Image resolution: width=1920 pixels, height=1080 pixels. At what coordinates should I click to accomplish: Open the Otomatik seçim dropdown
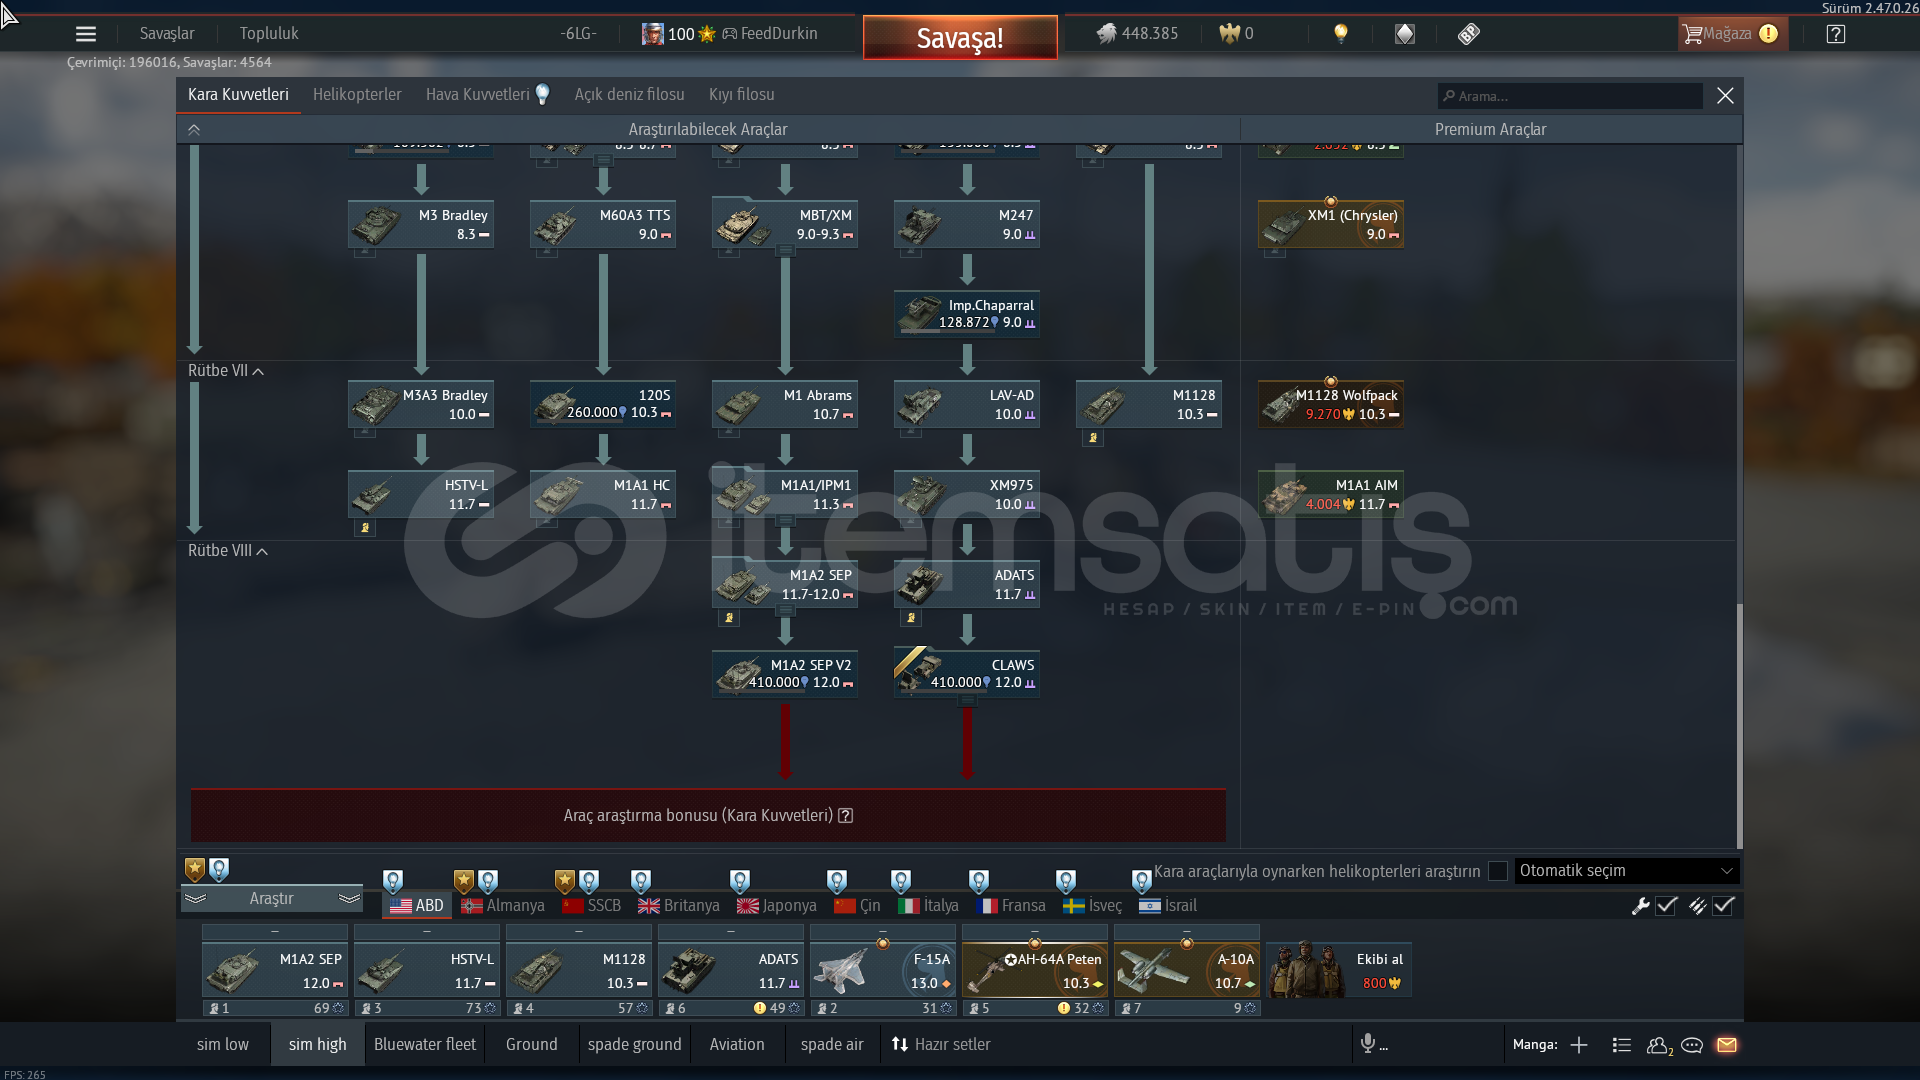(x=1627, y=871)
